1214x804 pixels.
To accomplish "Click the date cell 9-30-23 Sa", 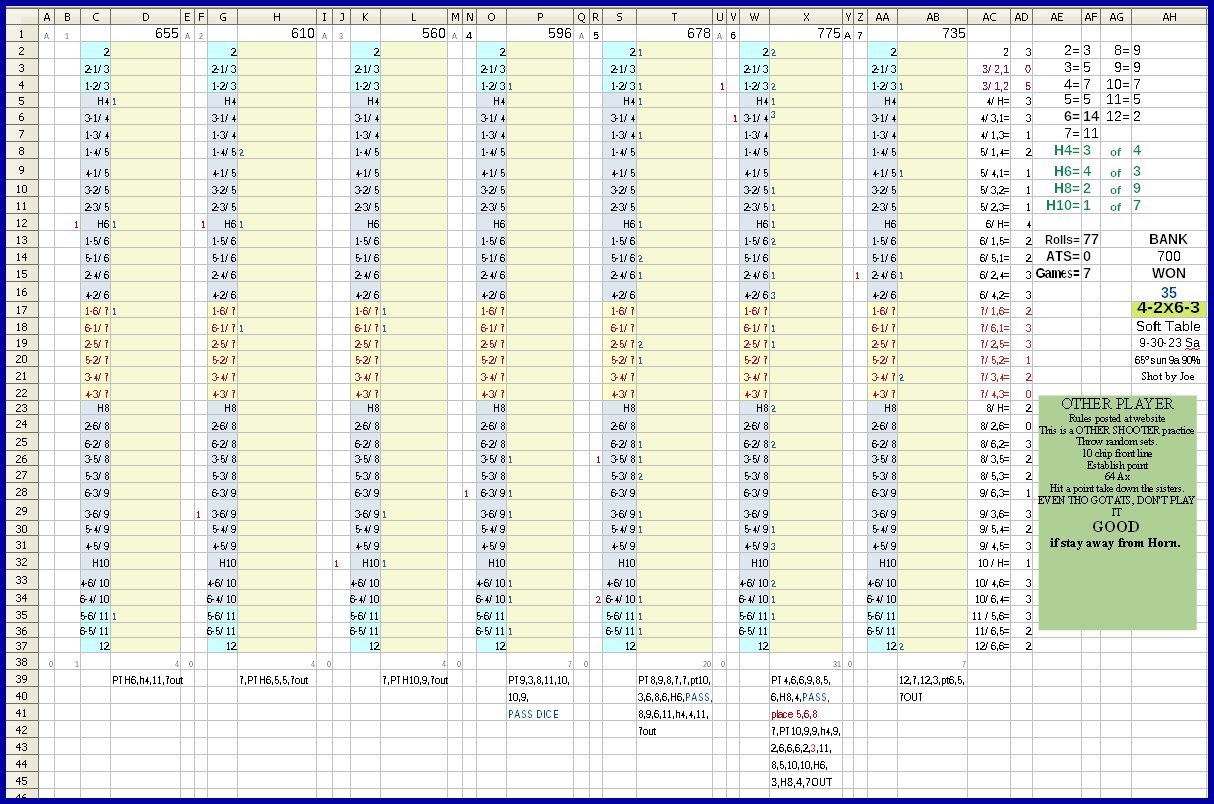I will coord(1169,342).
